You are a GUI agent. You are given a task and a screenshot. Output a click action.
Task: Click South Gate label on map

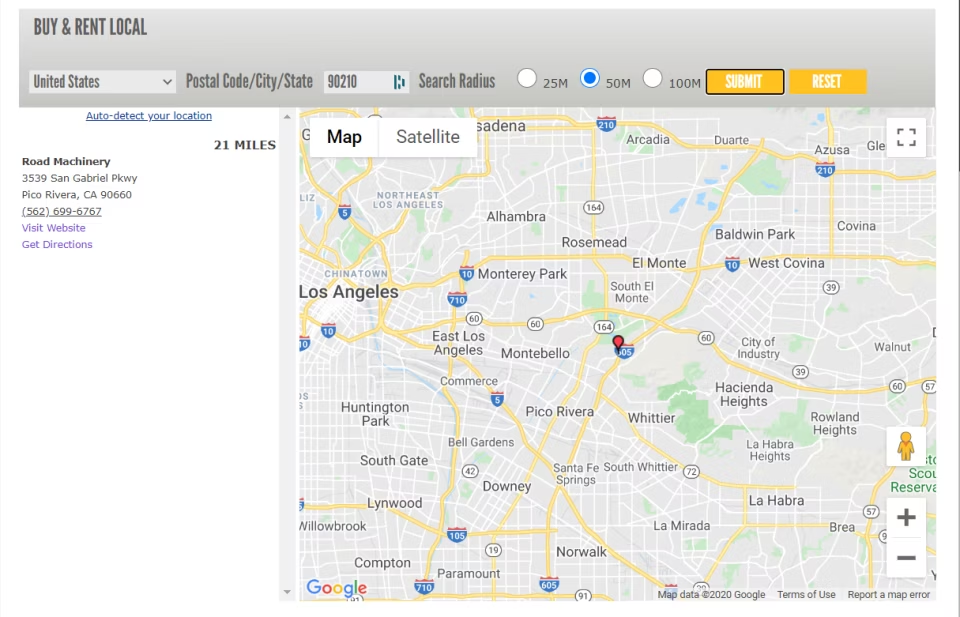click(394, 460)
